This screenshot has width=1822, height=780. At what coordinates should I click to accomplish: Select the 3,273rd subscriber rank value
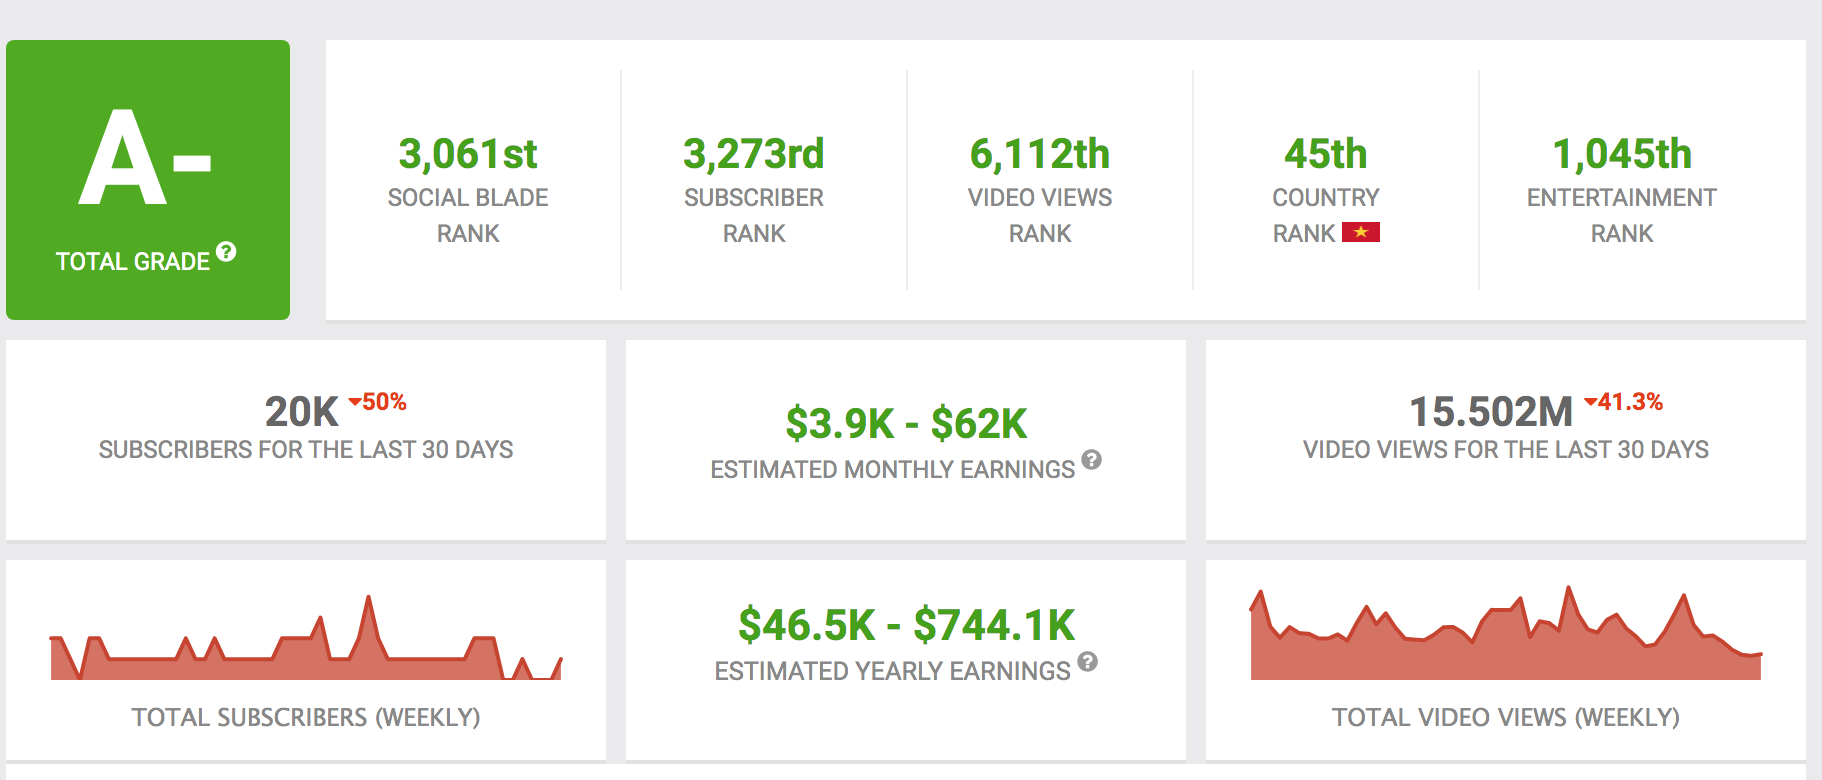pos(754,154)
